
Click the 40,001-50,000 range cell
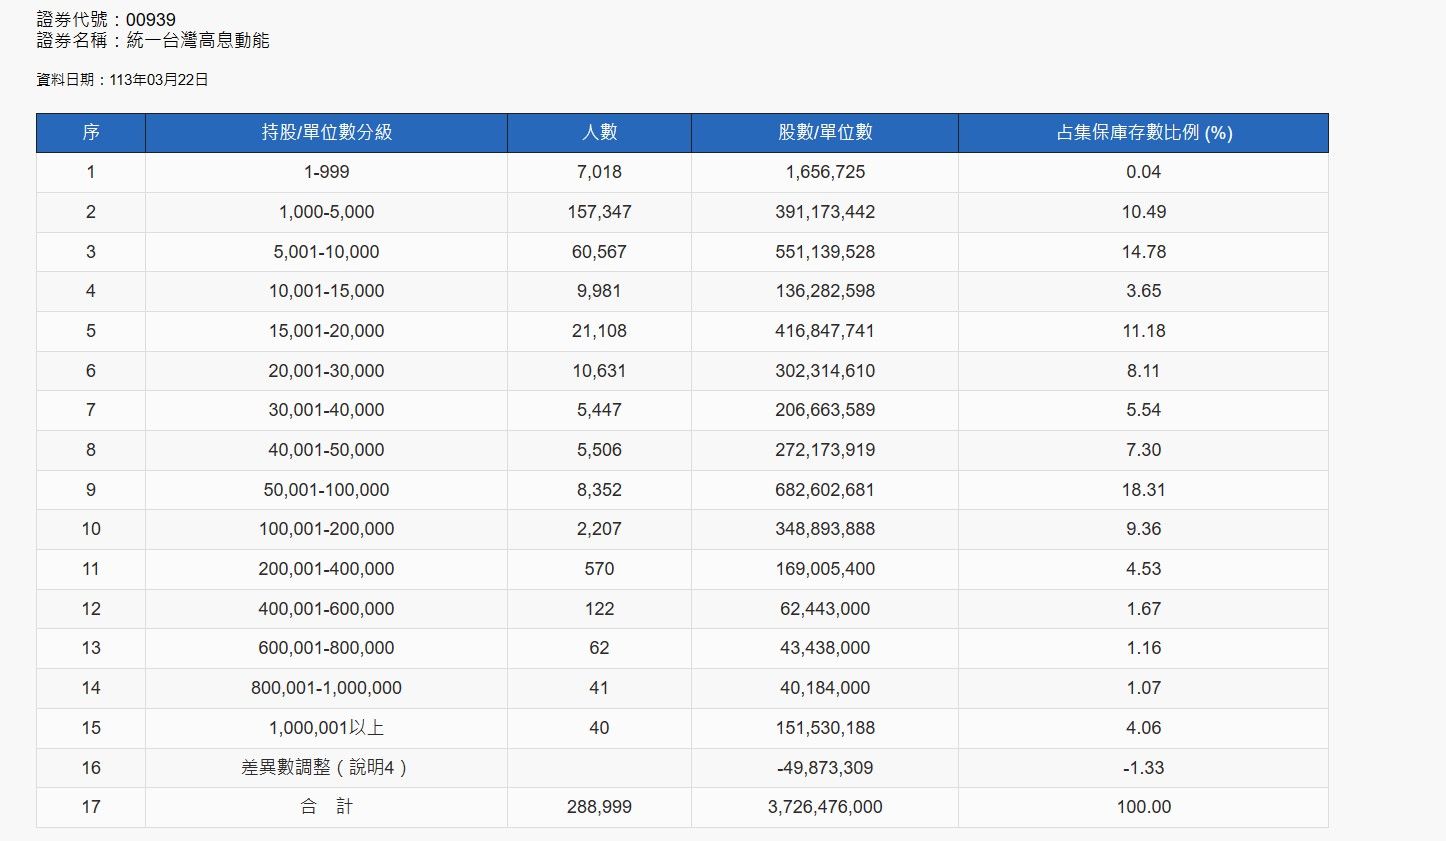tap(327, 450)
